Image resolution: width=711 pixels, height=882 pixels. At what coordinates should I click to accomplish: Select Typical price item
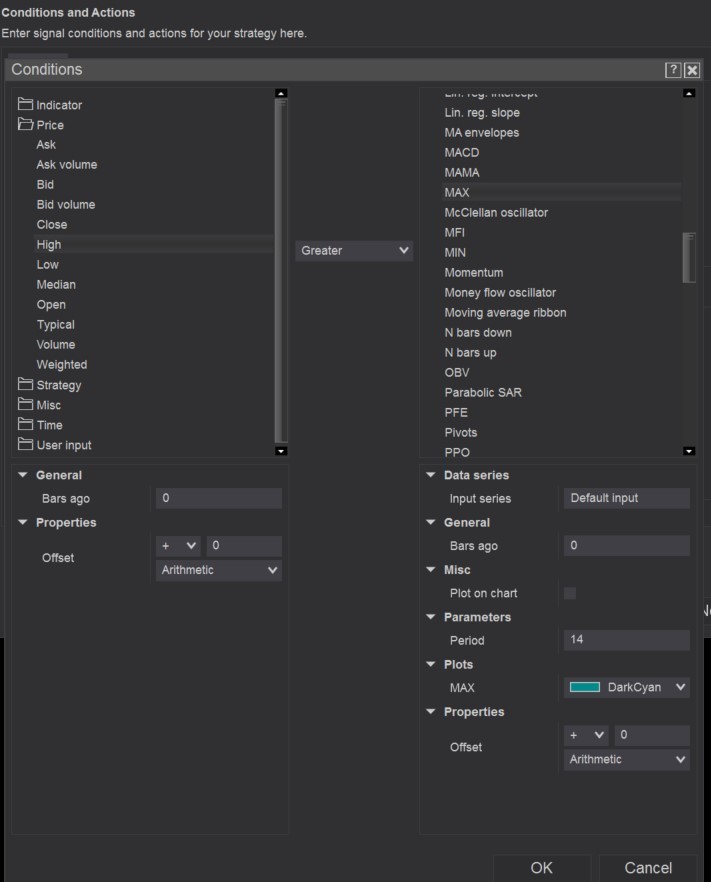55,325
